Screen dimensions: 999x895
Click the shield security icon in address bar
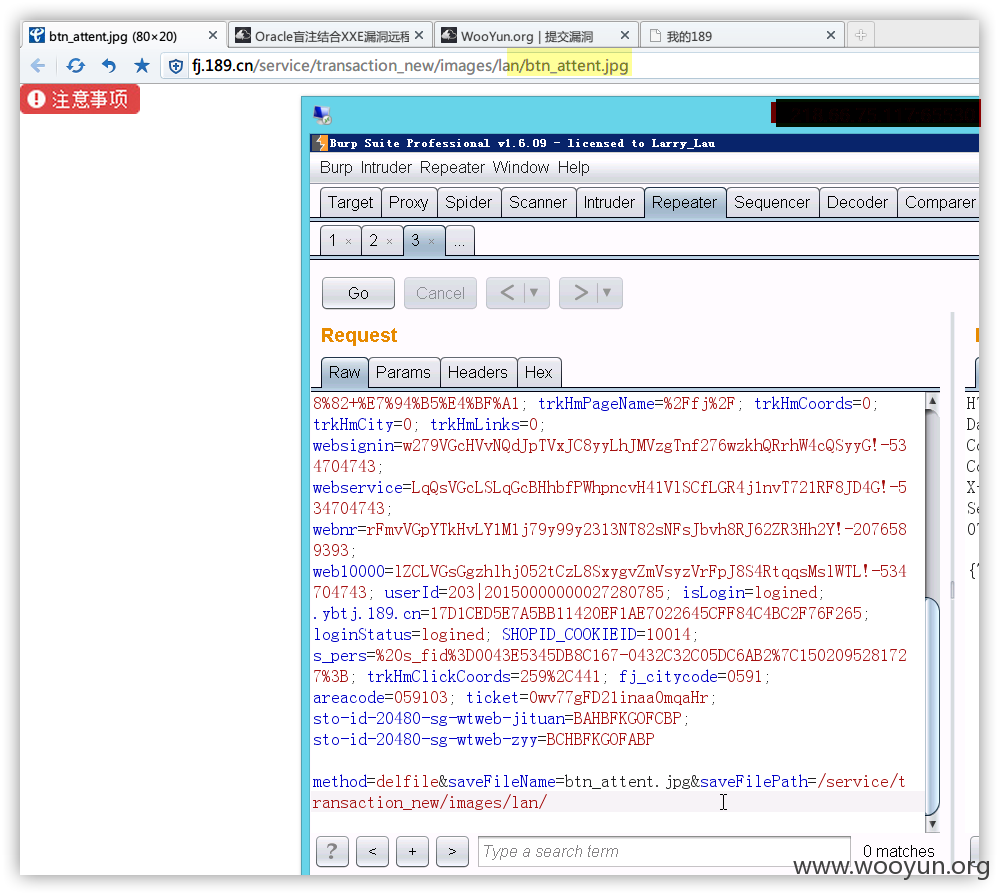click(x=176, y=66)
